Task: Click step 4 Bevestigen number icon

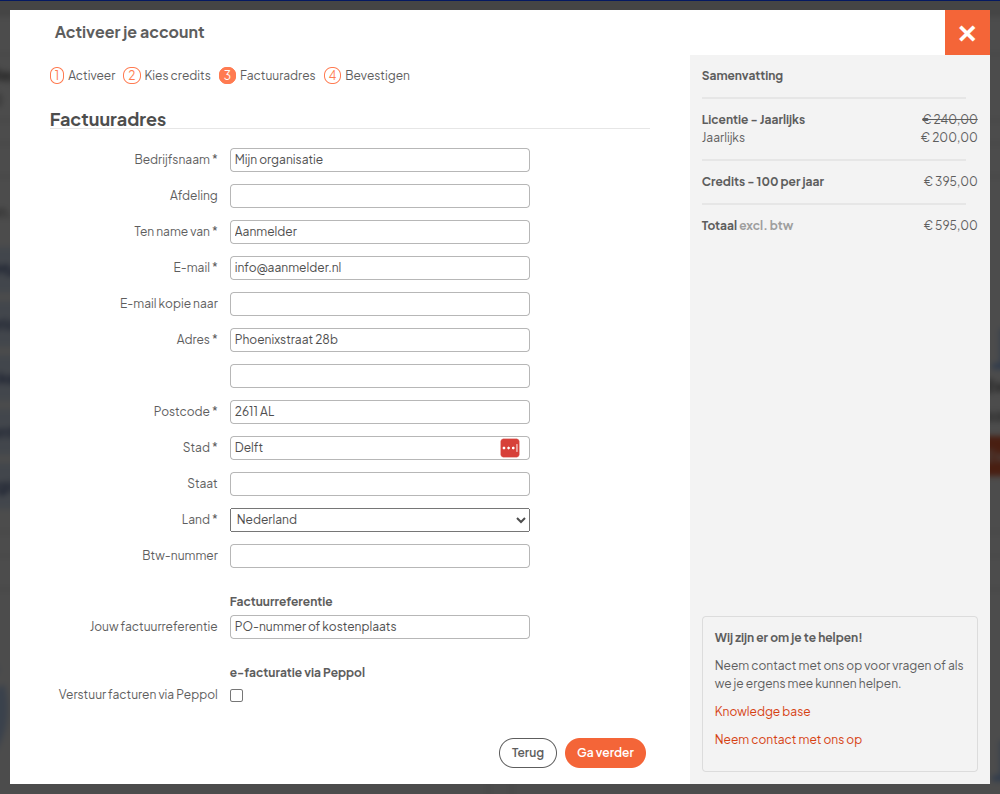Action: (333, 76)
